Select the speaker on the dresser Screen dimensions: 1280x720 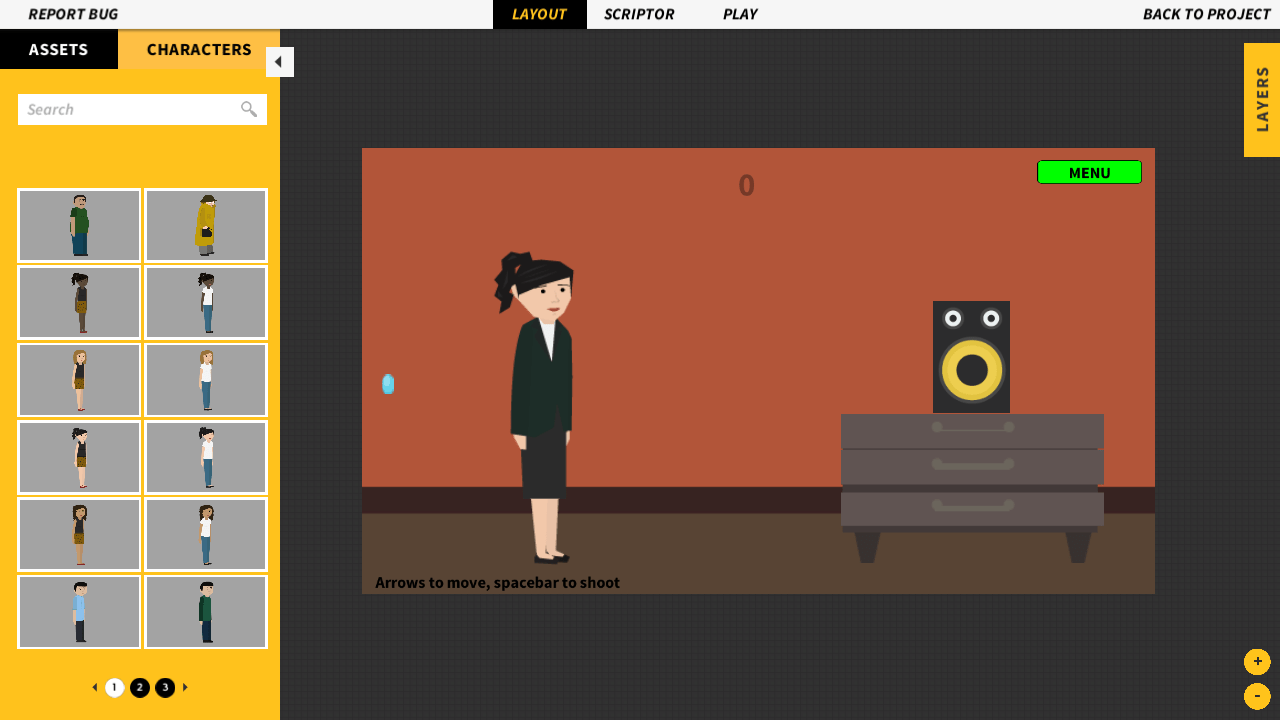(971, 357)
